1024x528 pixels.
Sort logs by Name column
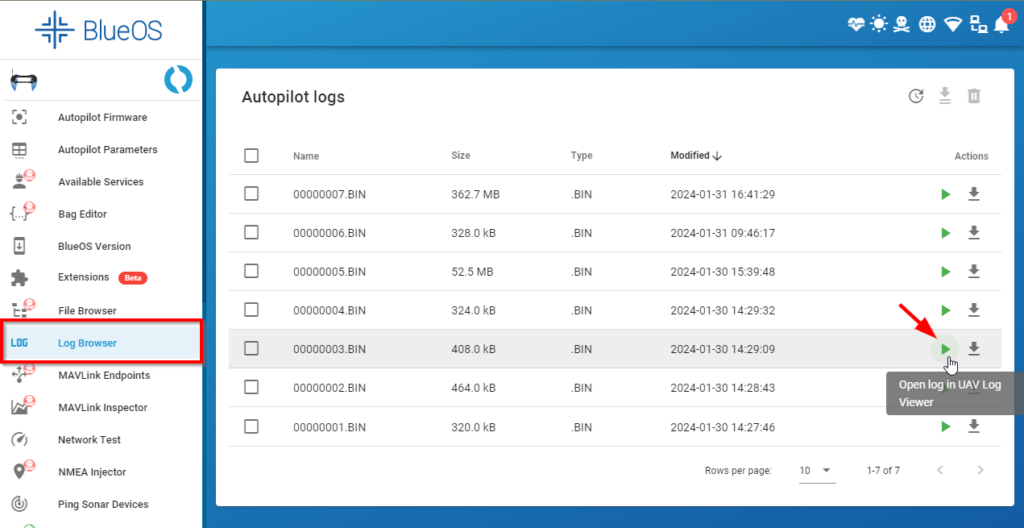tap(306, 156)
